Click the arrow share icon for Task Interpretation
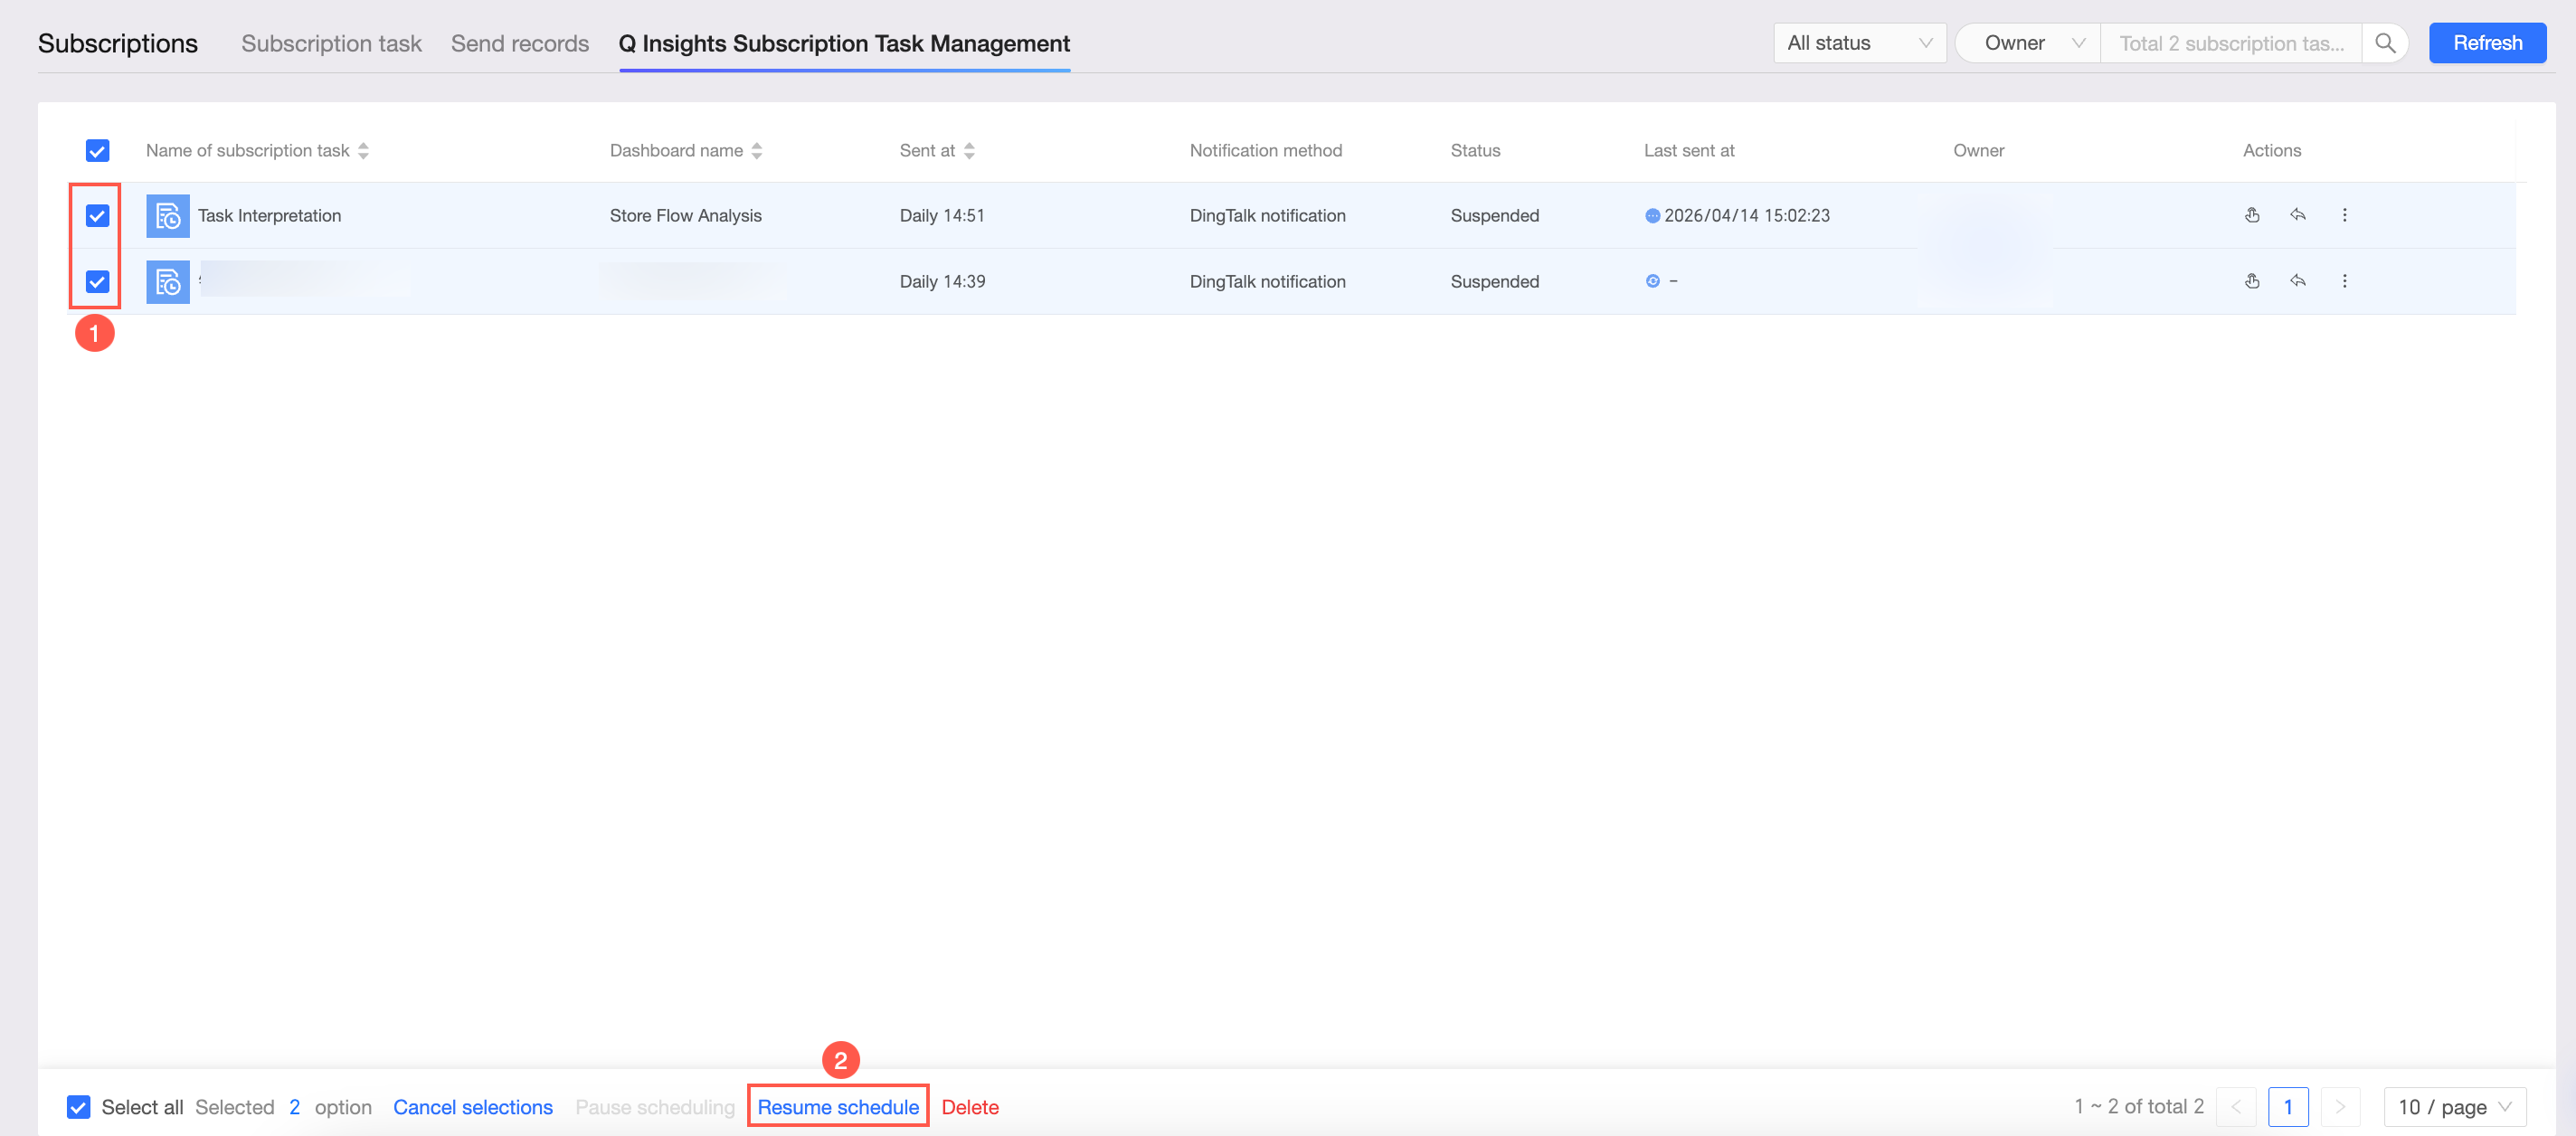This screenshot has width=2576, height=1136. click(2298, 215)
